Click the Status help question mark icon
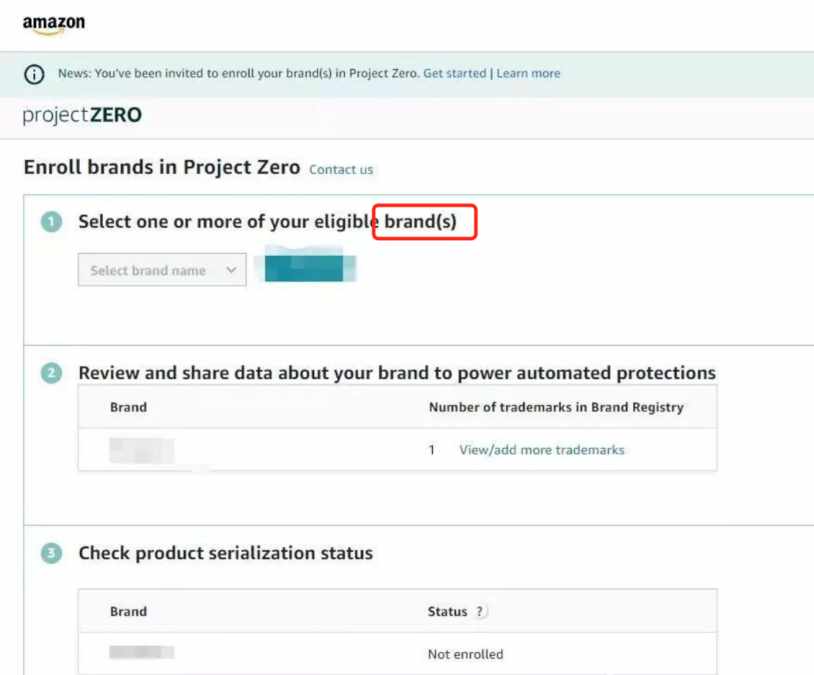 [x=480, y=612]
